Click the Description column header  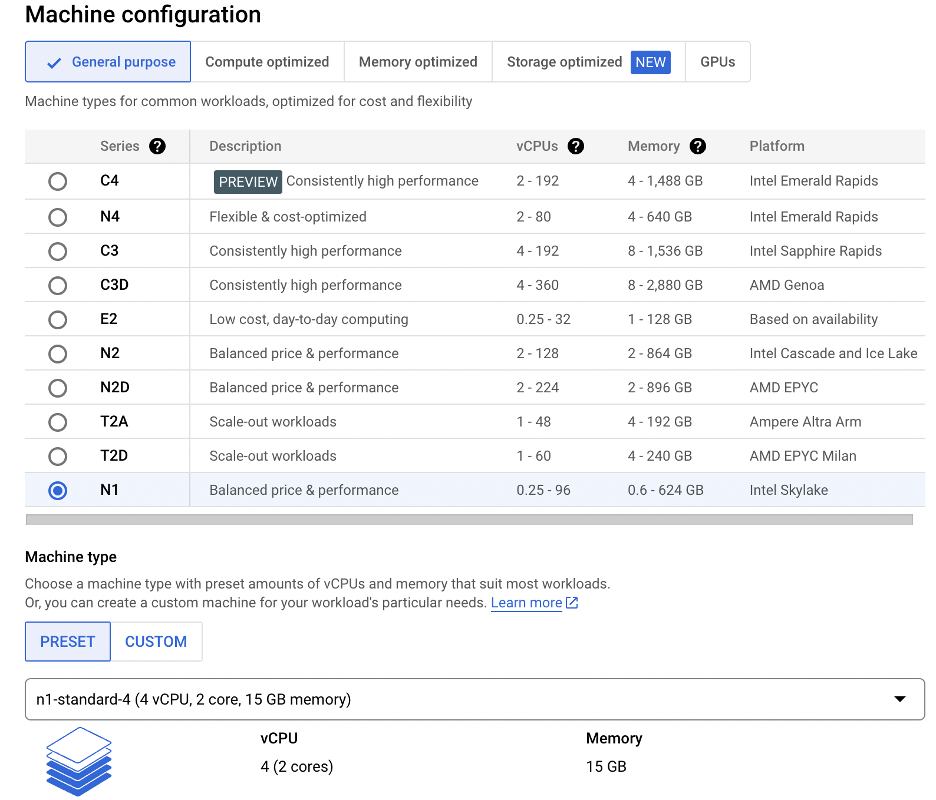pos(245,146)
